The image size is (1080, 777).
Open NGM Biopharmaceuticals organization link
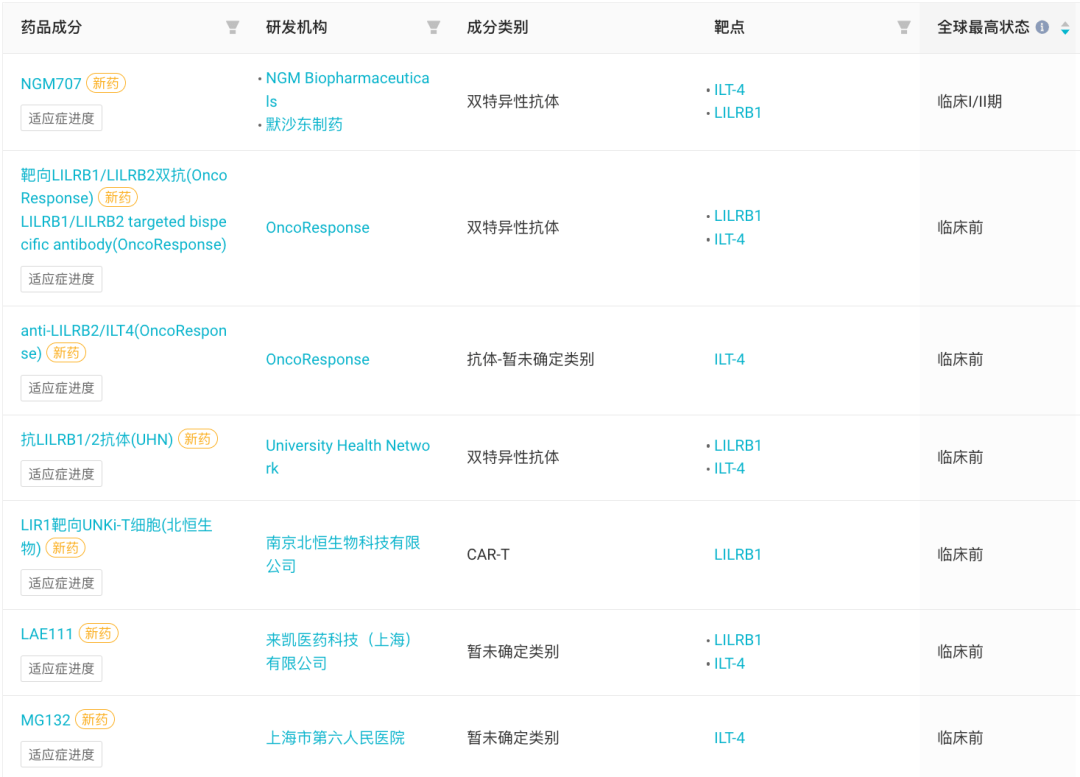click(347, 89)
